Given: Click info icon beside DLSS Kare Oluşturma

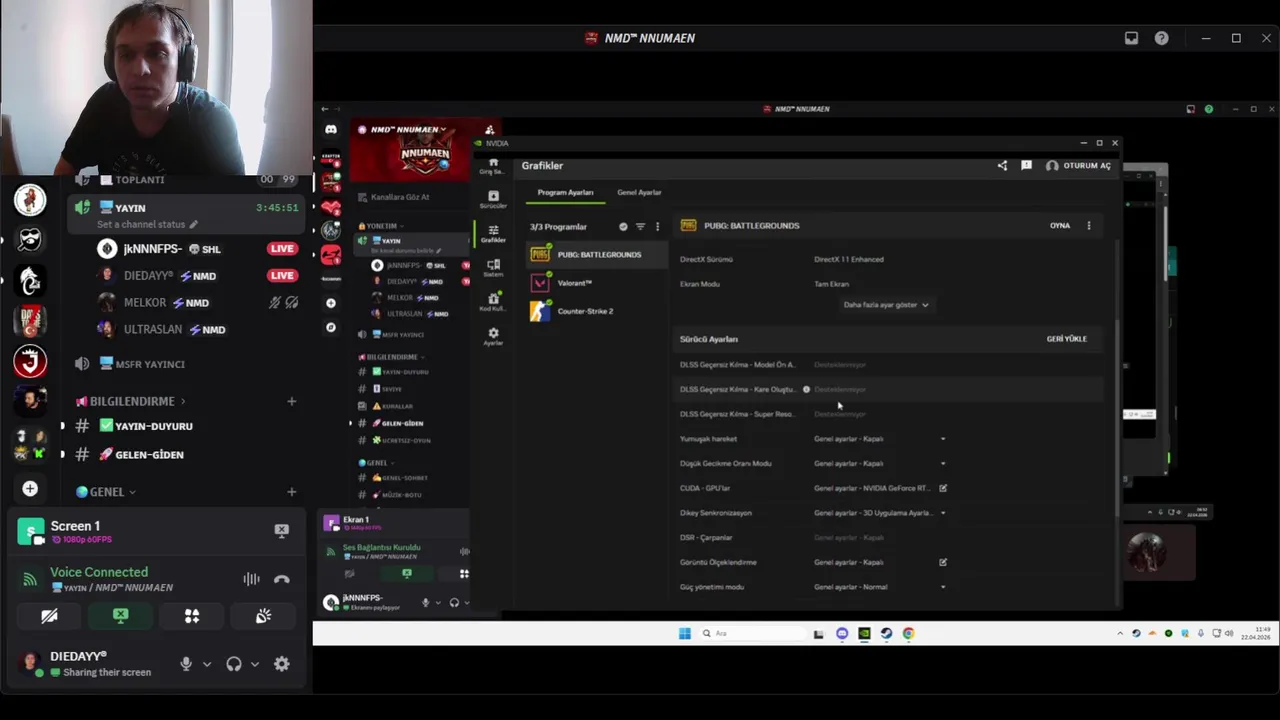Looking at the screenshot, I should (x=806, y=390).
